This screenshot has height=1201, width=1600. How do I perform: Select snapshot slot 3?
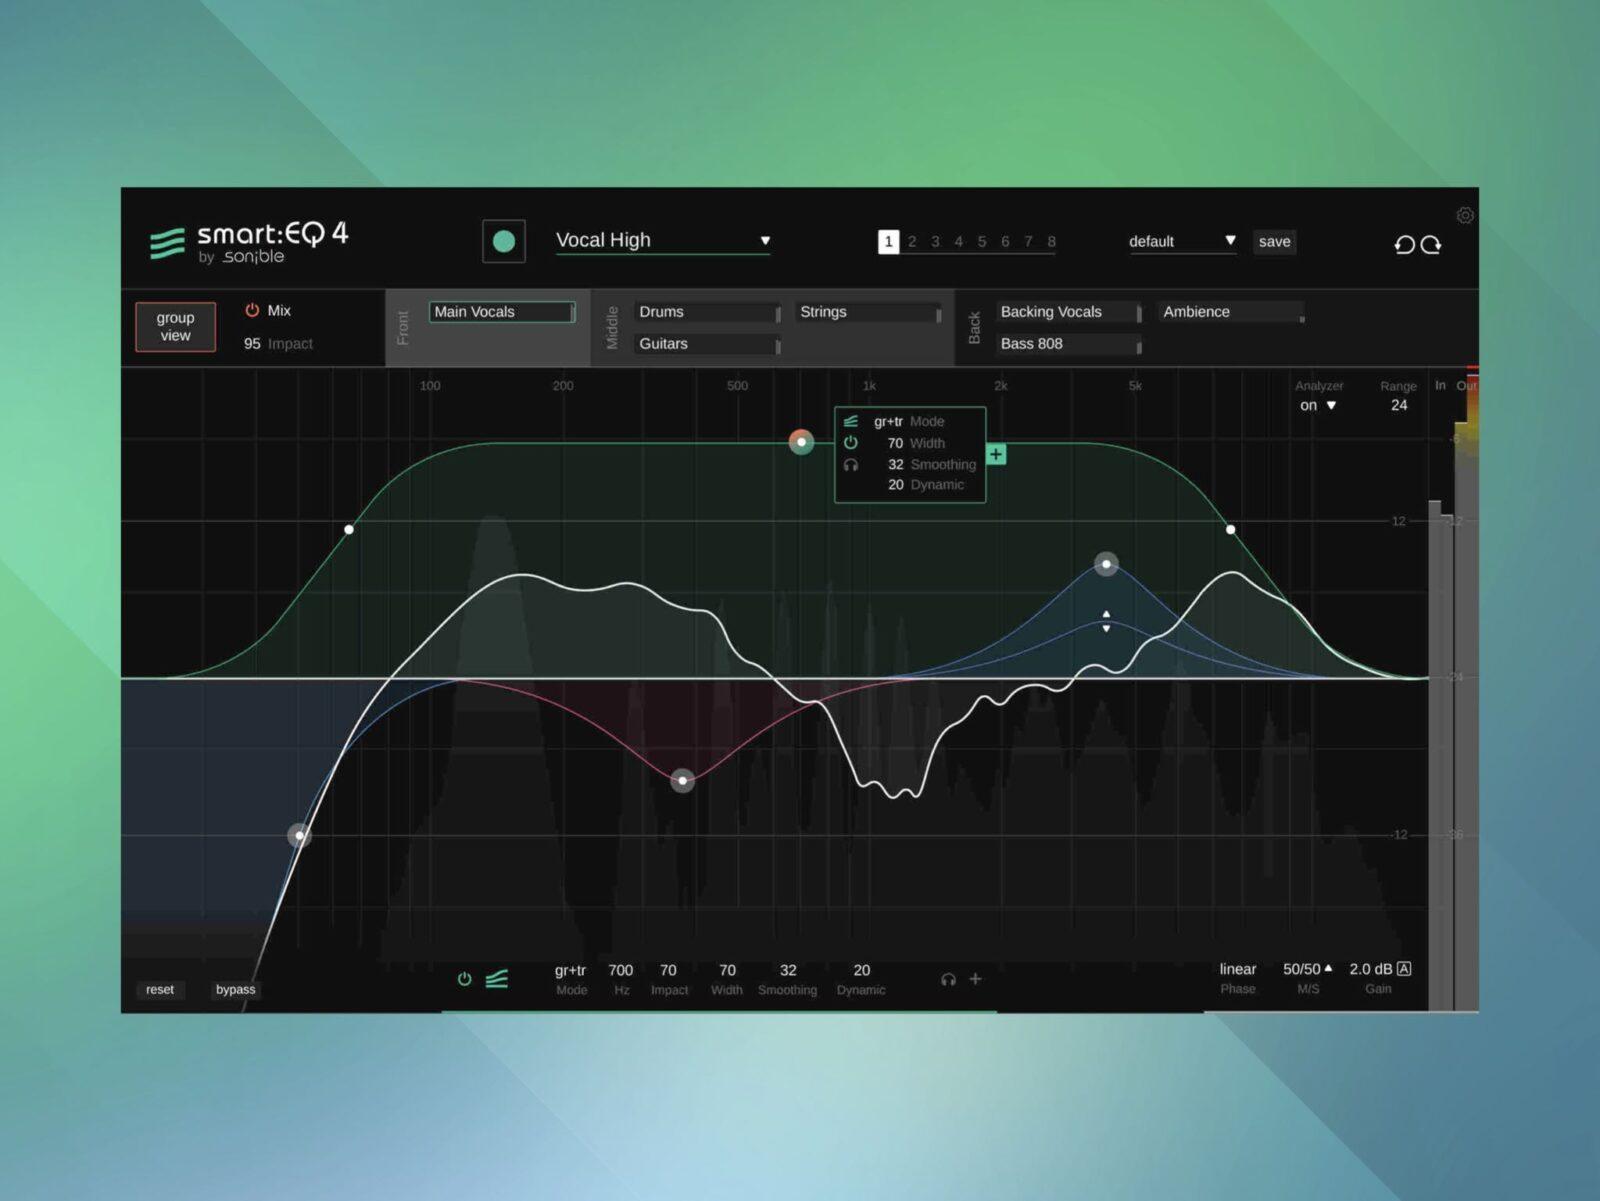pos(935,241)
